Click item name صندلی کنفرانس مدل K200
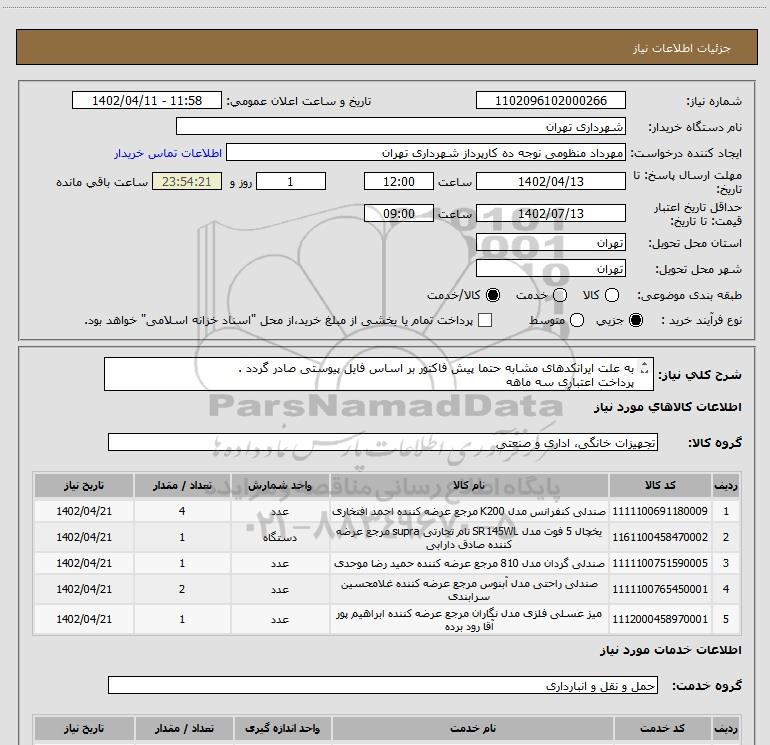The image size is (770, 745). (469, 511)
